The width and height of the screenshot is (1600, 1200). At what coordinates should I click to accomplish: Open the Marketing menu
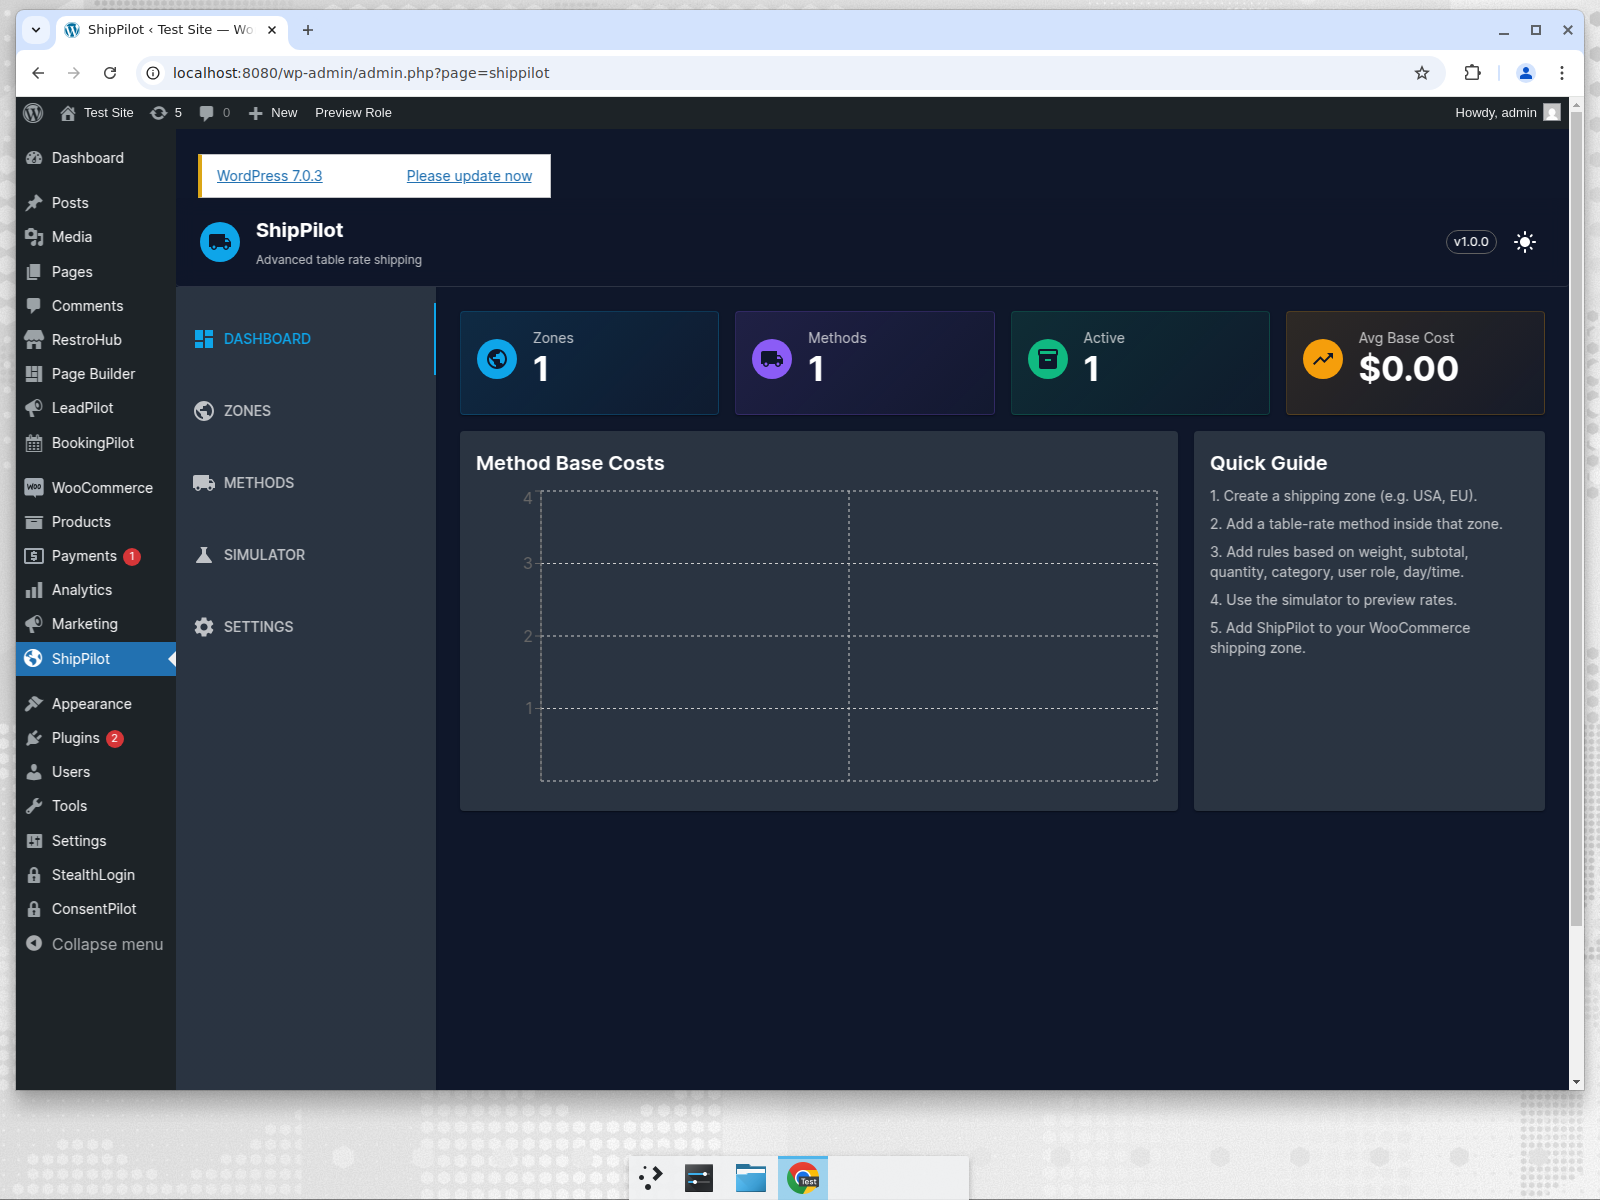(x=96, y=624)
